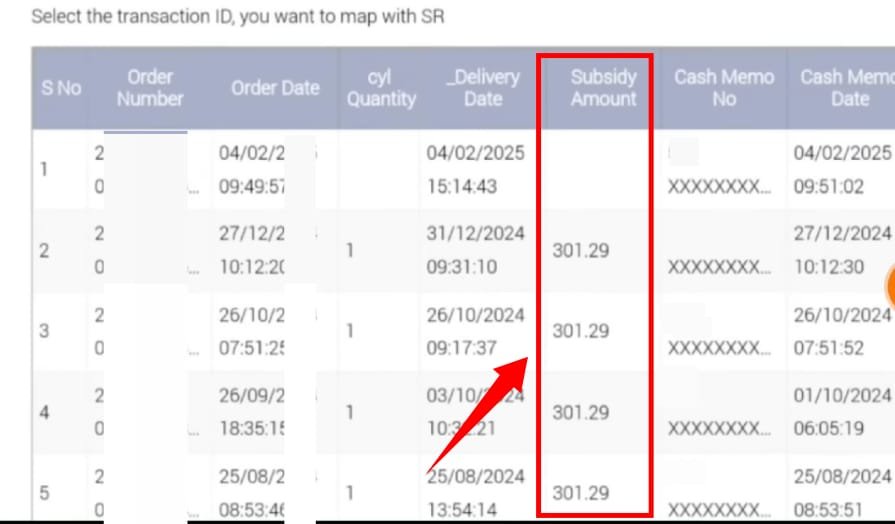Image resolution: width=895 pixels, height=524 pixels.
Task: Click the Cash Memo Date column header
Action: point(845,88)
